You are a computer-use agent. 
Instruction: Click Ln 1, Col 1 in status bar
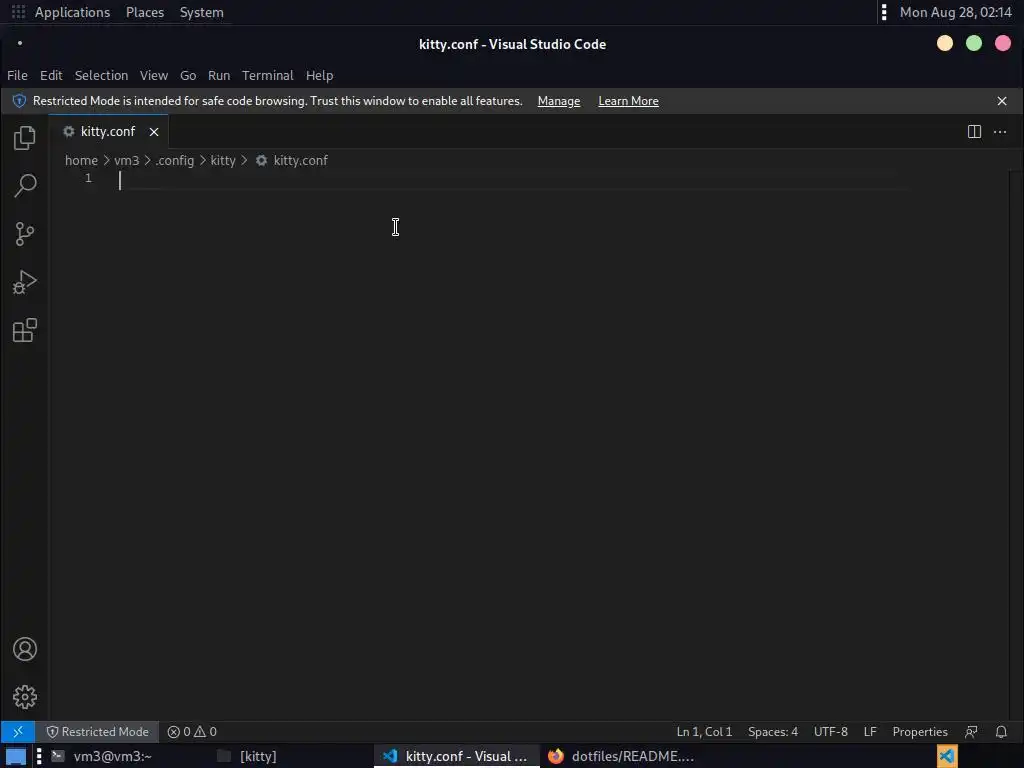(x=704, y=732)
